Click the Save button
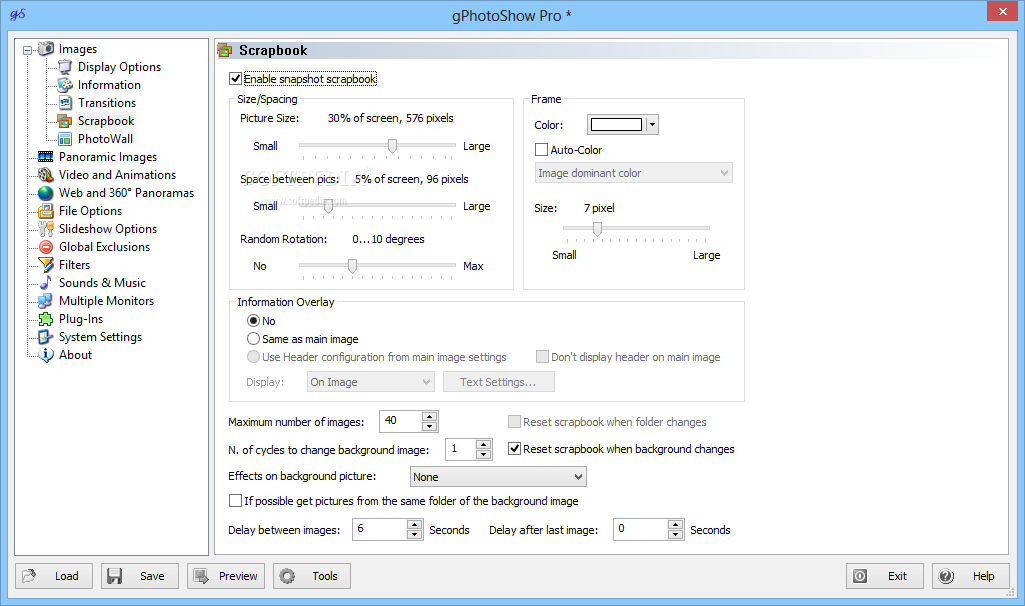Screen dimensions: 1025x606 tap(139, 576)
